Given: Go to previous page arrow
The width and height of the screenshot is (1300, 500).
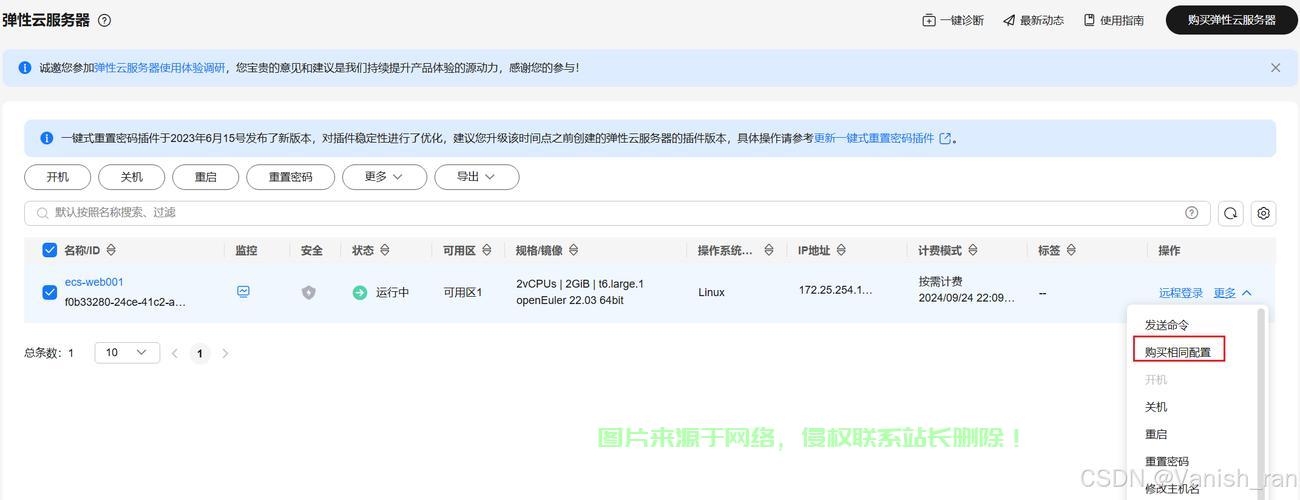Looking at the screenshot, I should [175, 353].
